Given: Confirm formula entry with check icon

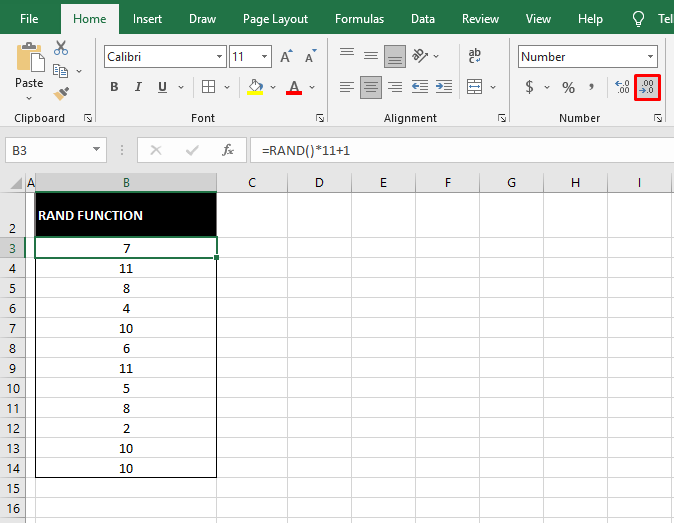Looking at the screenshot, I should pos(192,150).
